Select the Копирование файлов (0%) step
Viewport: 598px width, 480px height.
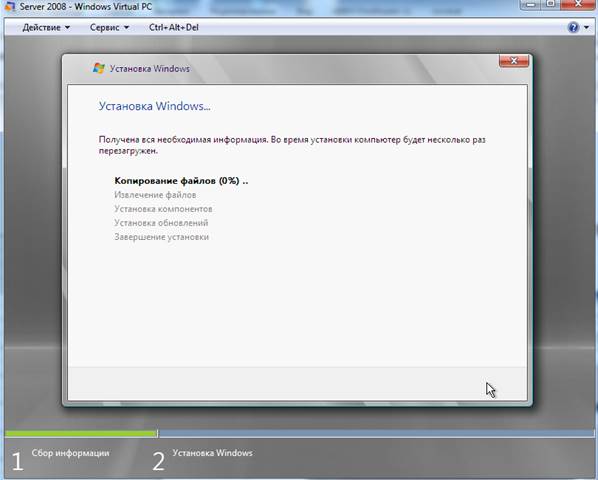[181, 181]
